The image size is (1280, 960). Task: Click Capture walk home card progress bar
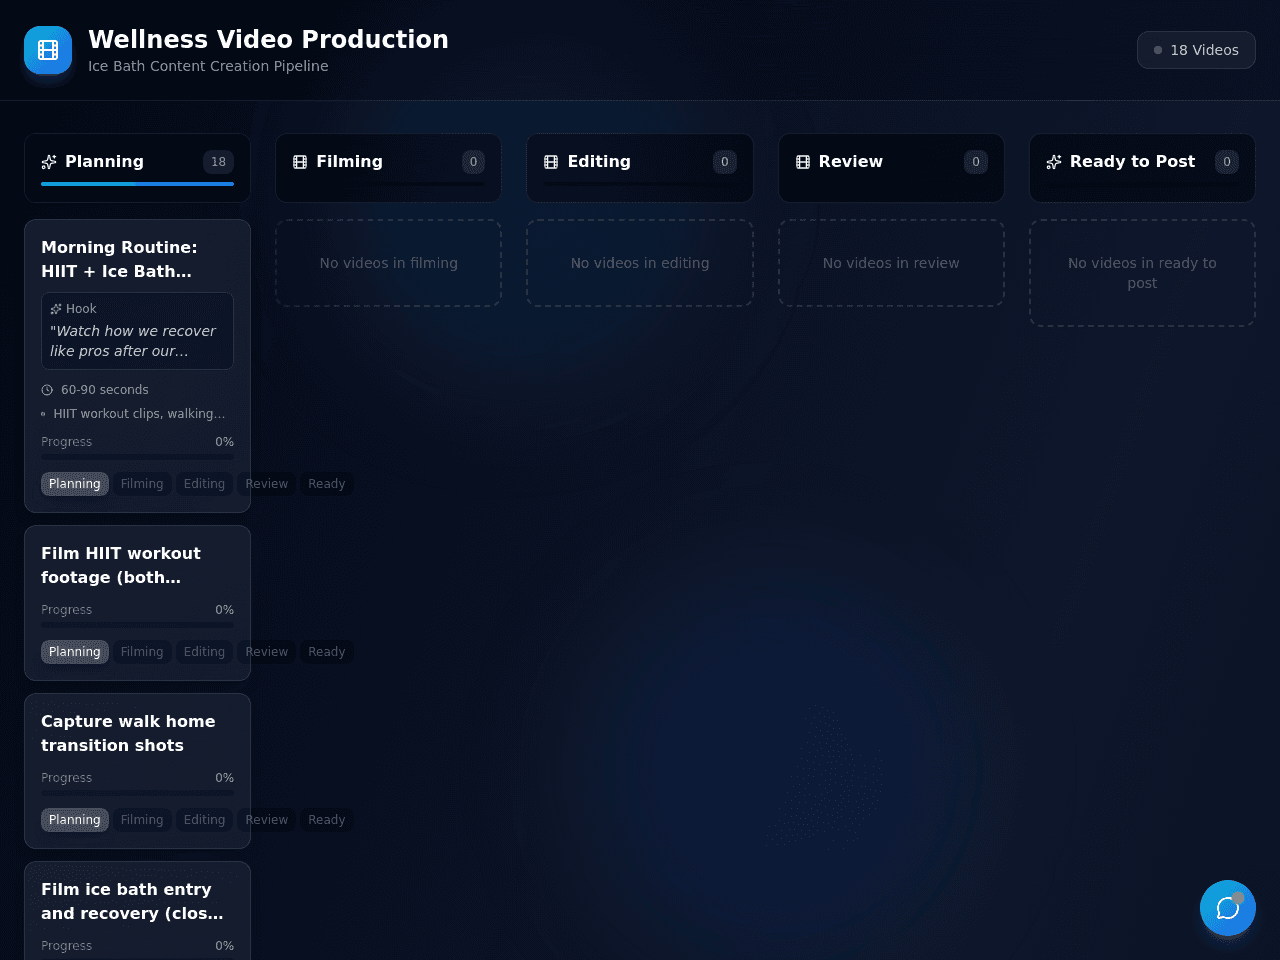pos(137,793)
